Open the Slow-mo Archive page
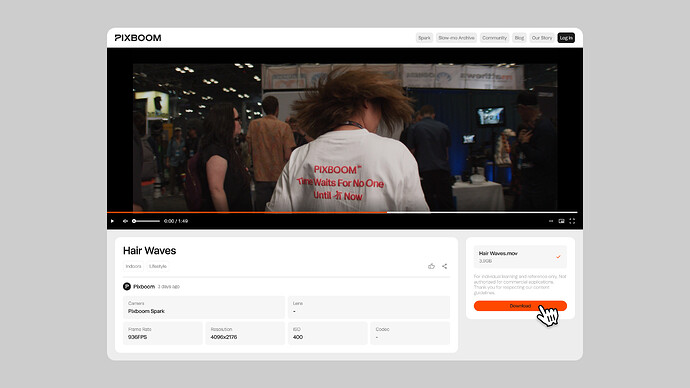Viewport: 690px width, 388px height. click(x=456, y=38)
